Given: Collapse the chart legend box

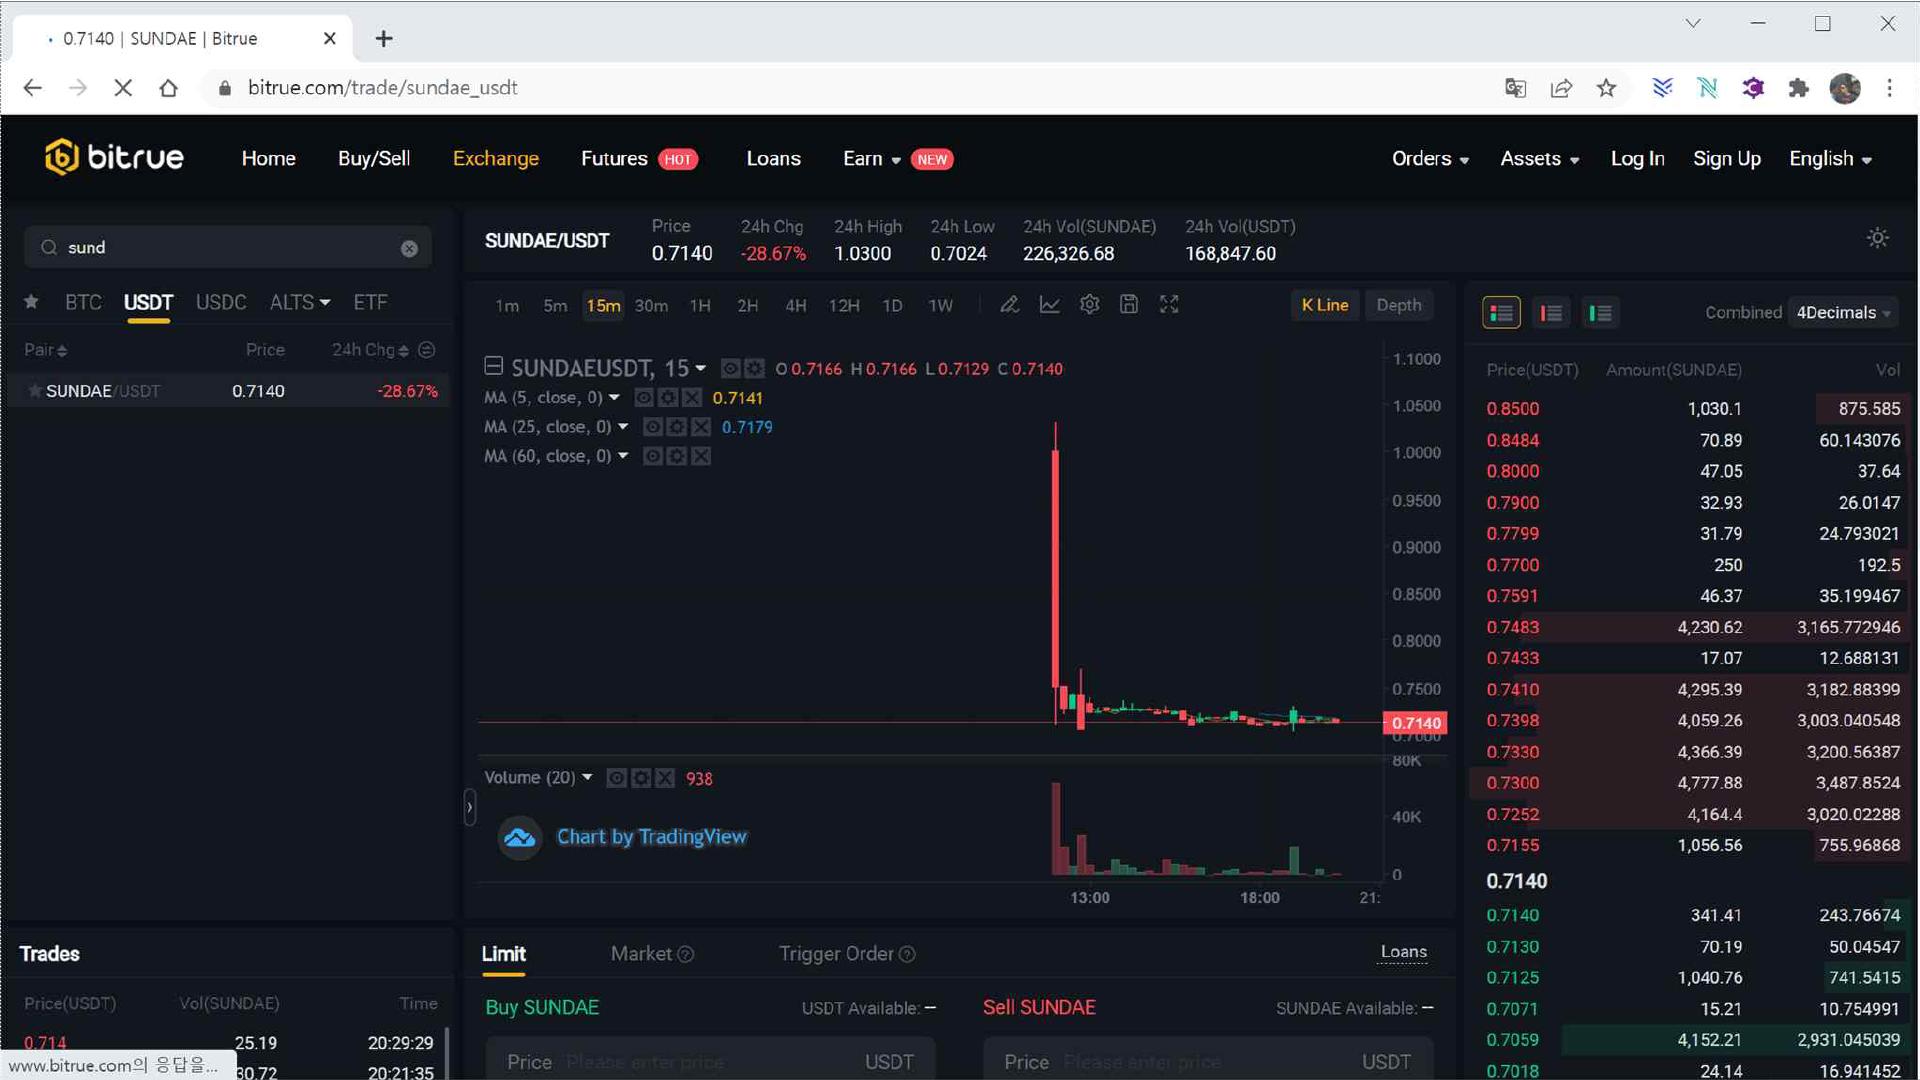Looking at the screenshot, I should point(493,365).
